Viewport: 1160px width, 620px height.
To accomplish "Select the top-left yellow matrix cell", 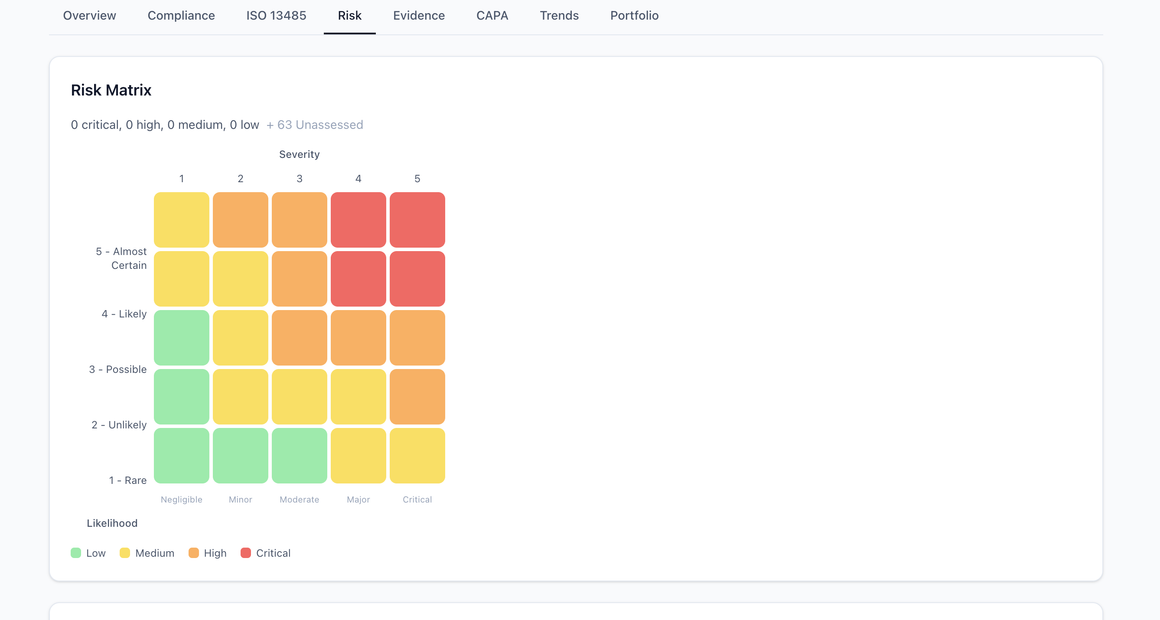I will click(x=181, y=220).
